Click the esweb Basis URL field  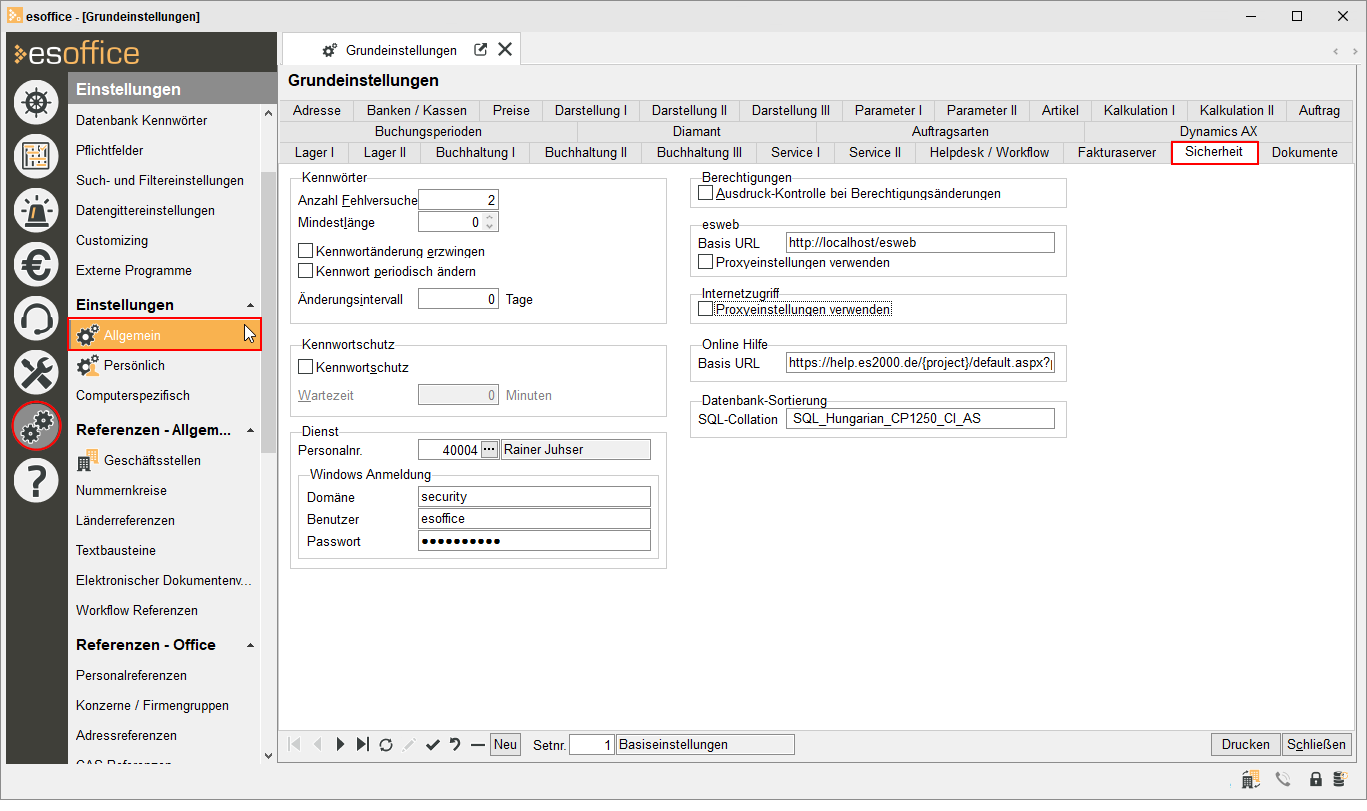click(920, 242)
